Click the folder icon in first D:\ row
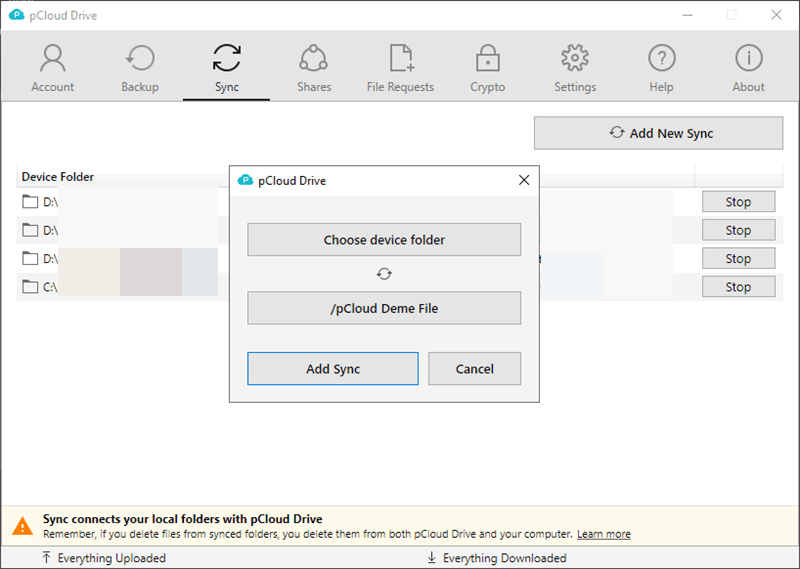This screenshot has height=569, width=800. (30, 202)
